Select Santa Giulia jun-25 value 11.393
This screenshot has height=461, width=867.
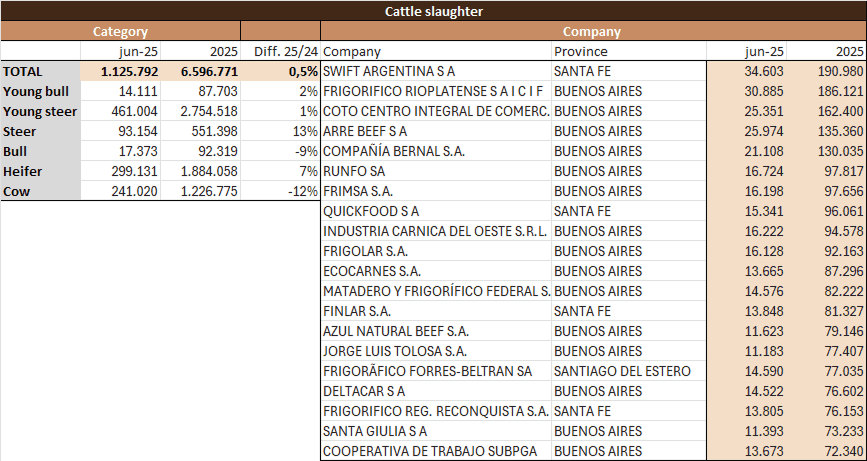tap(746, 431)
